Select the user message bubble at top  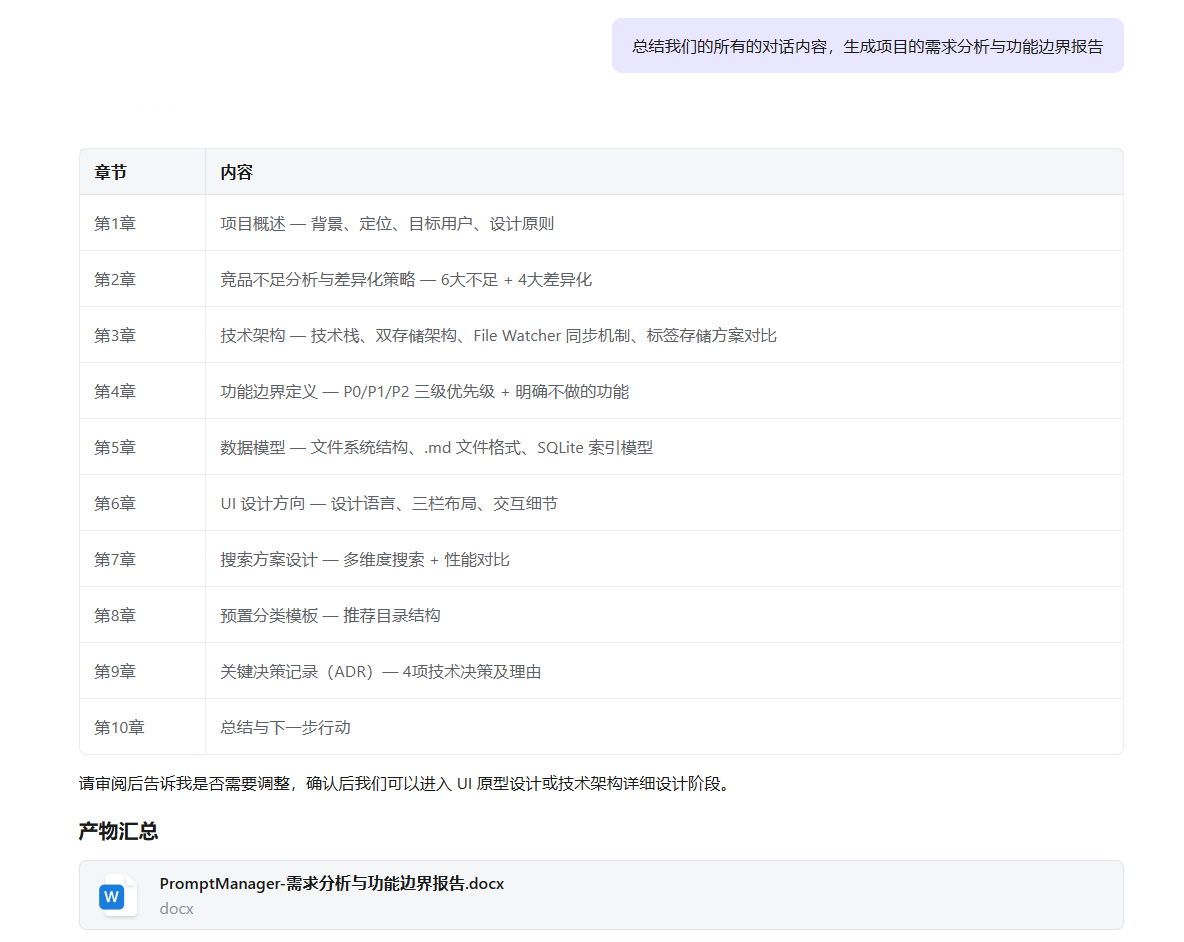point(867,46)
